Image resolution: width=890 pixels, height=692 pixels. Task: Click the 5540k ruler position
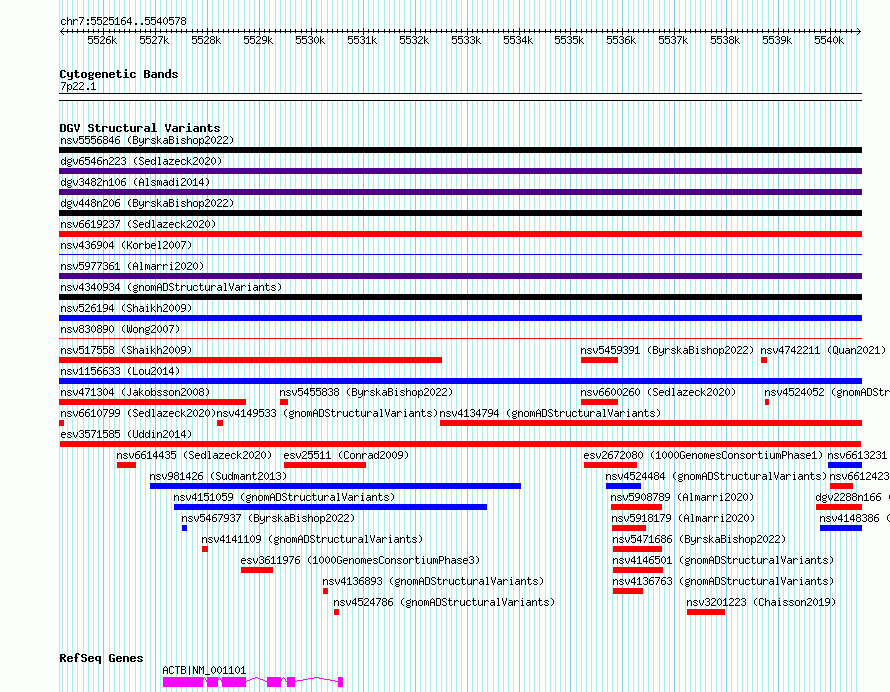coord(829,40)
